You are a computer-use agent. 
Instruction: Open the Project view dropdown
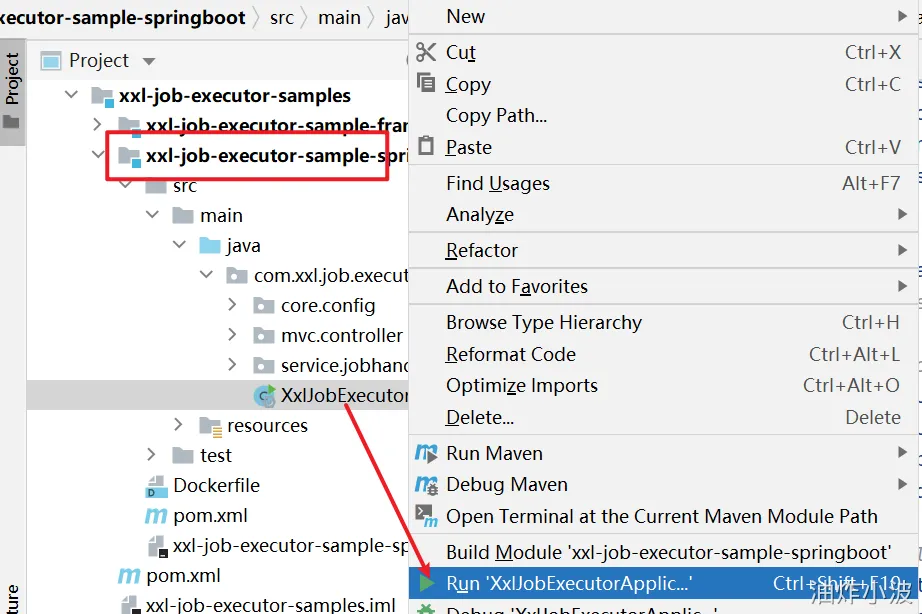(149, 61)
